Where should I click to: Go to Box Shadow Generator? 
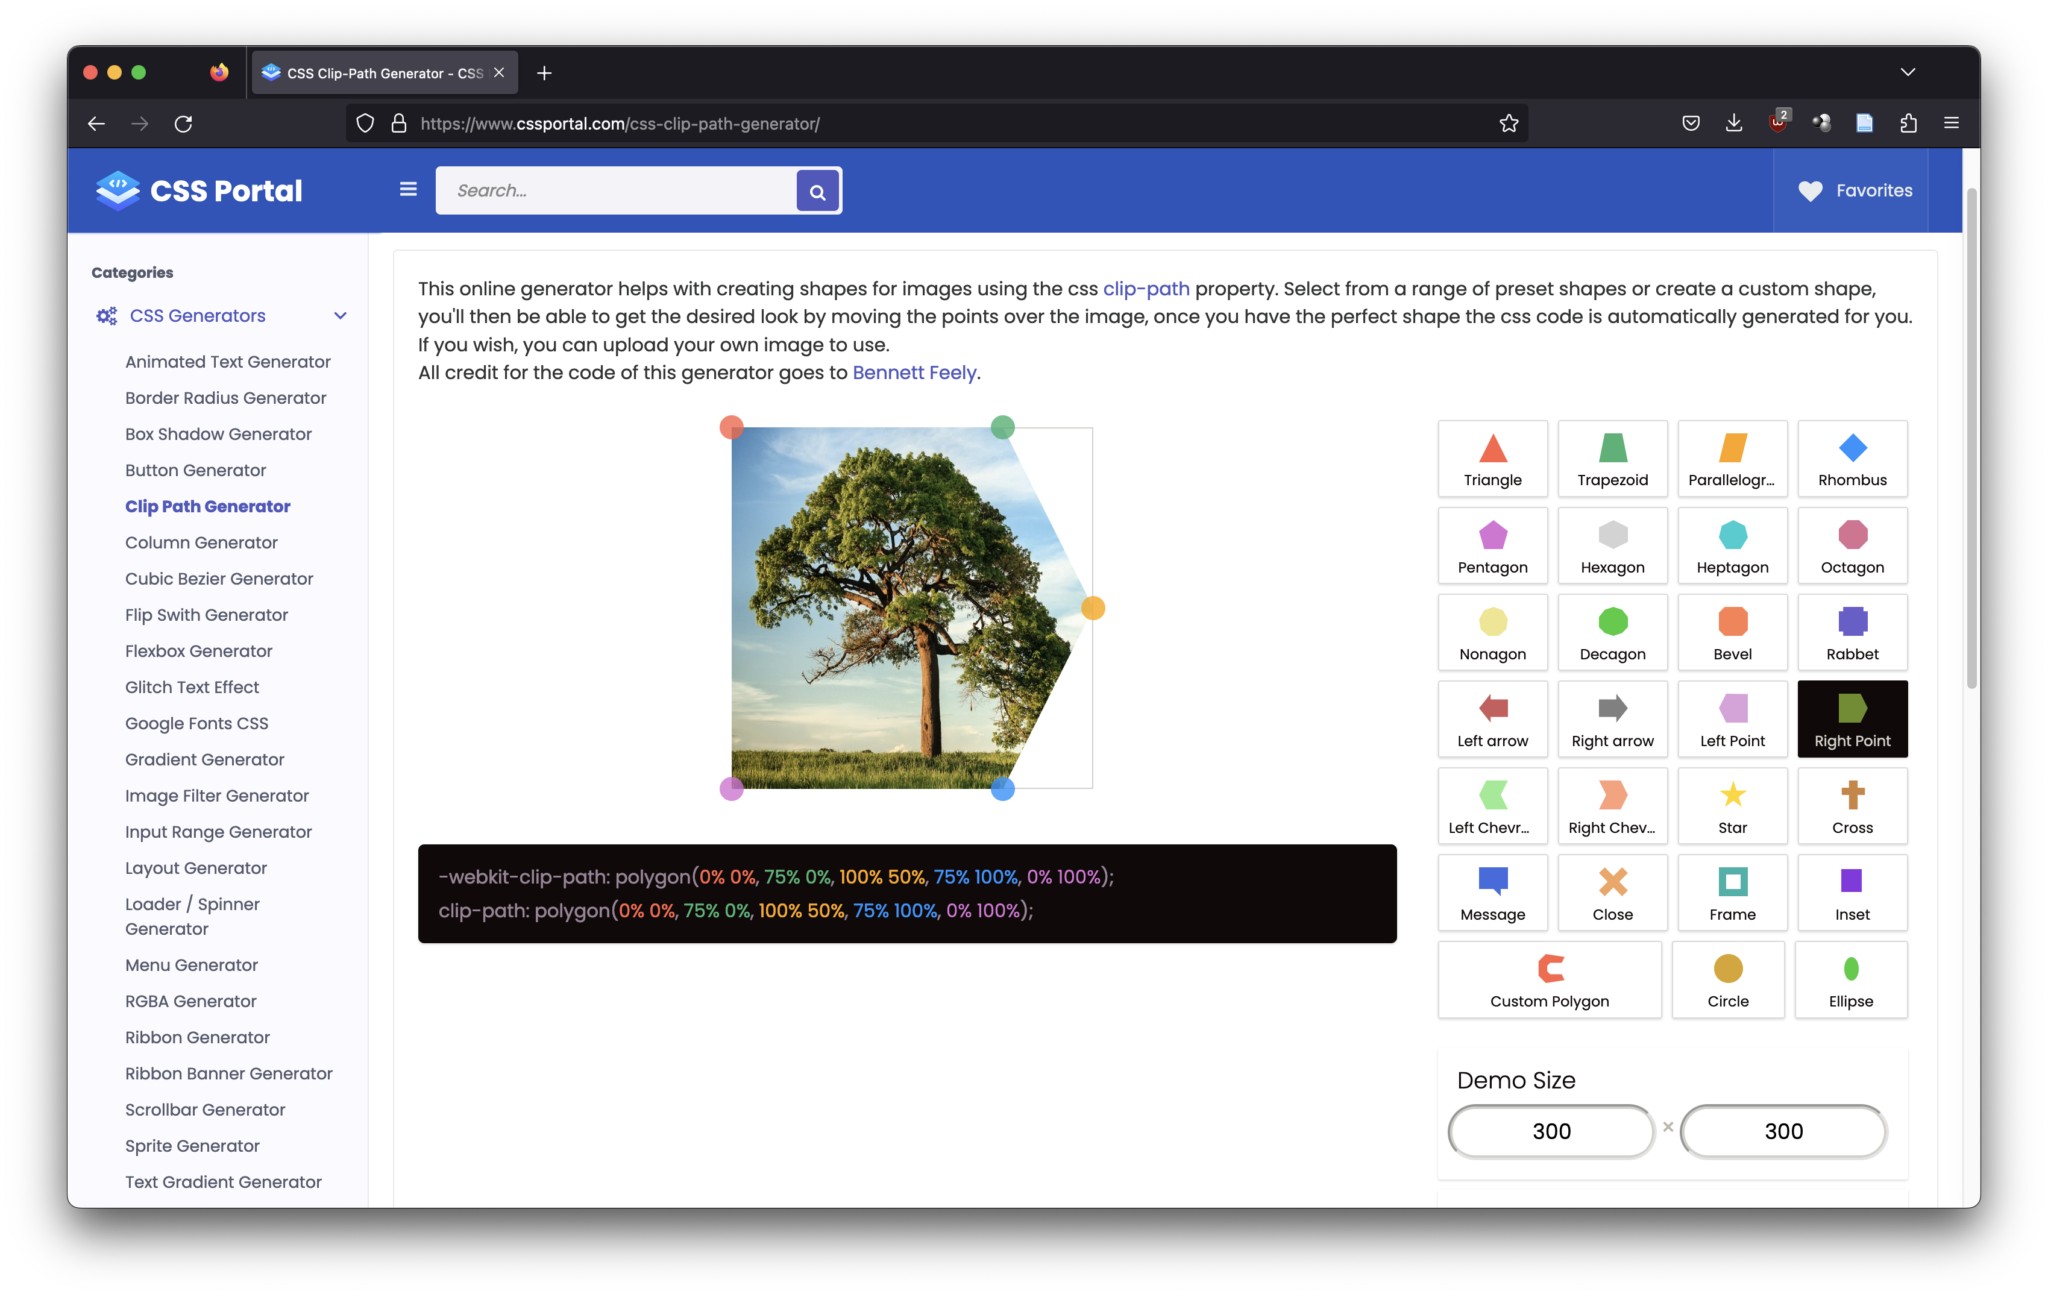218,434
